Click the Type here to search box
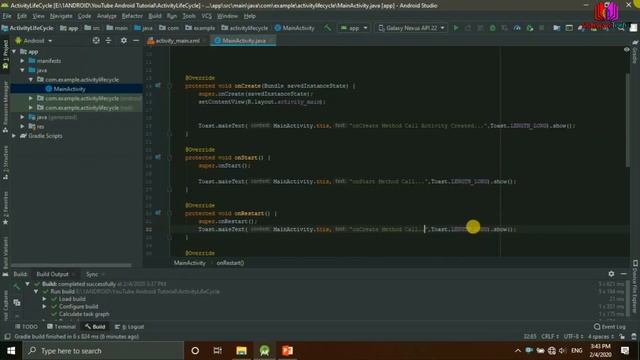 click(103, 351)
